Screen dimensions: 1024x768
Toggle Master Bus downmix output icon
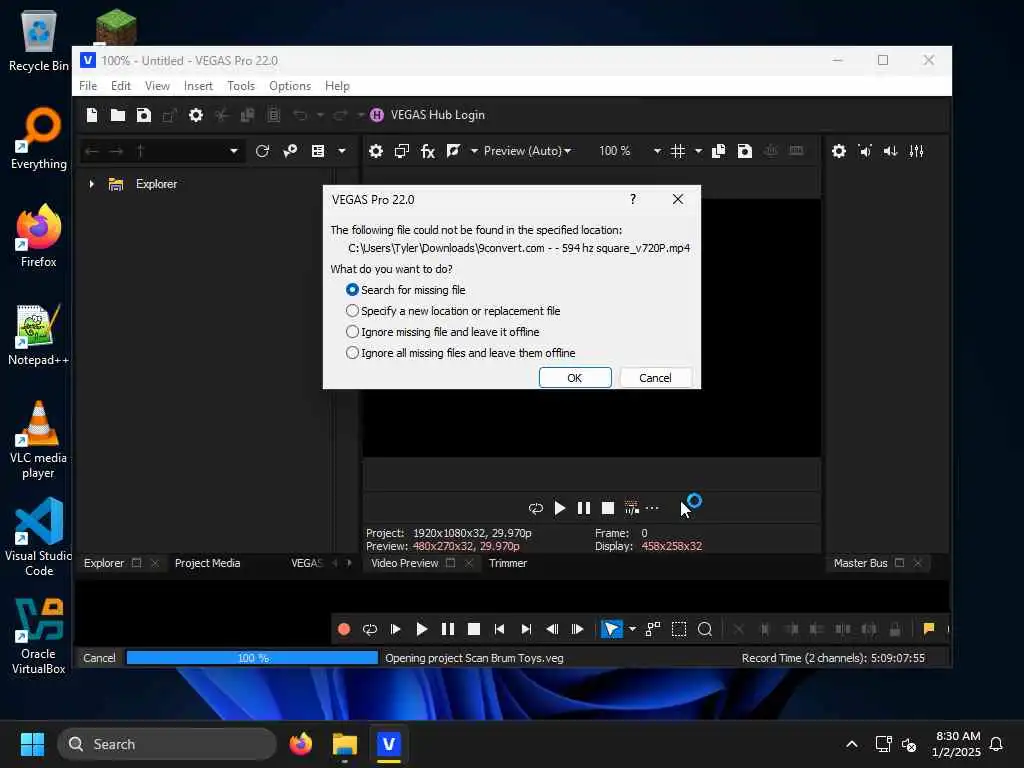865,152
